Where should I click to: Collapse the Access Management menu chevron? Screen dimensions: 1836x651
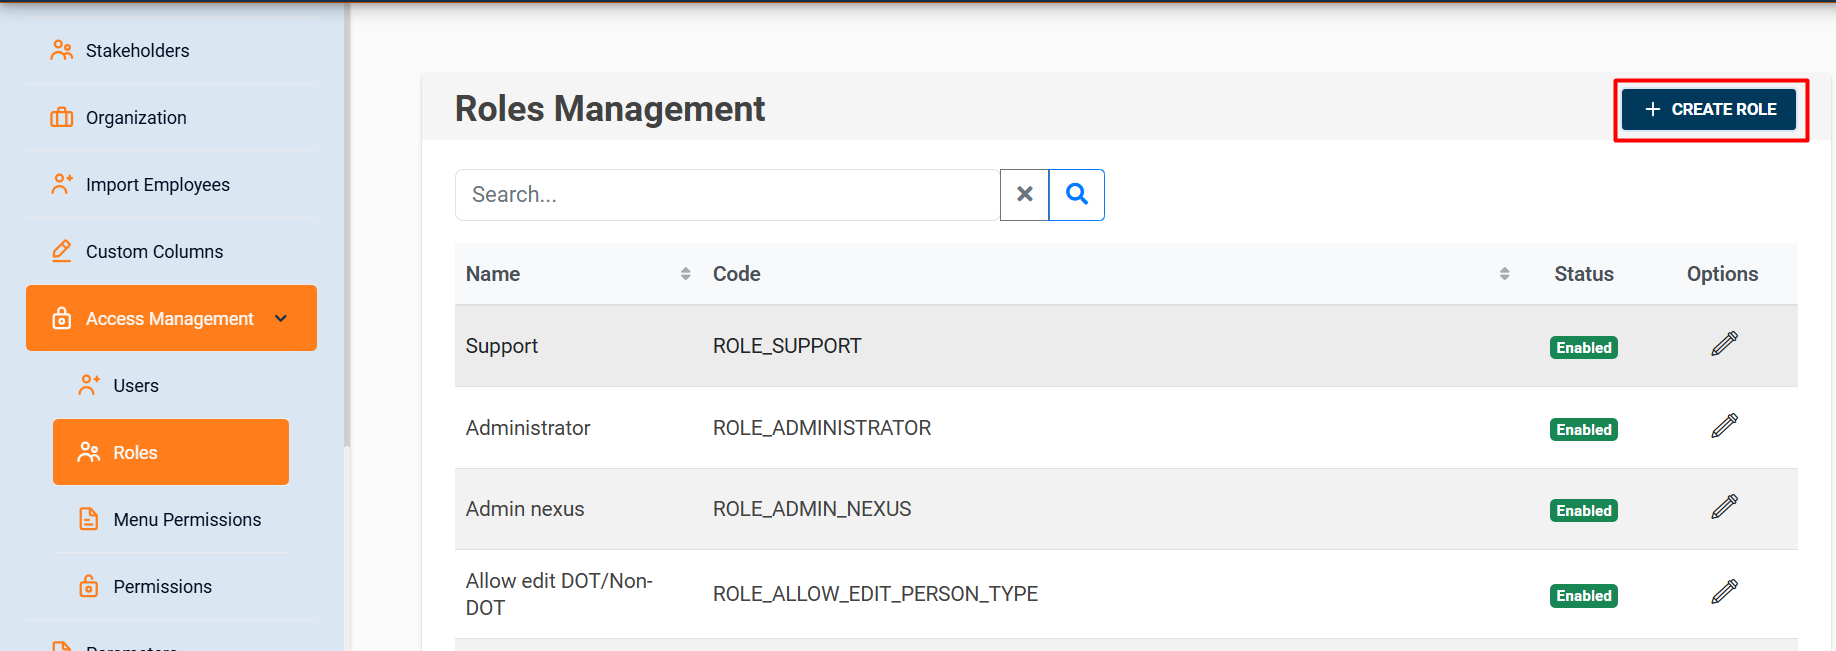coord(281,318)
